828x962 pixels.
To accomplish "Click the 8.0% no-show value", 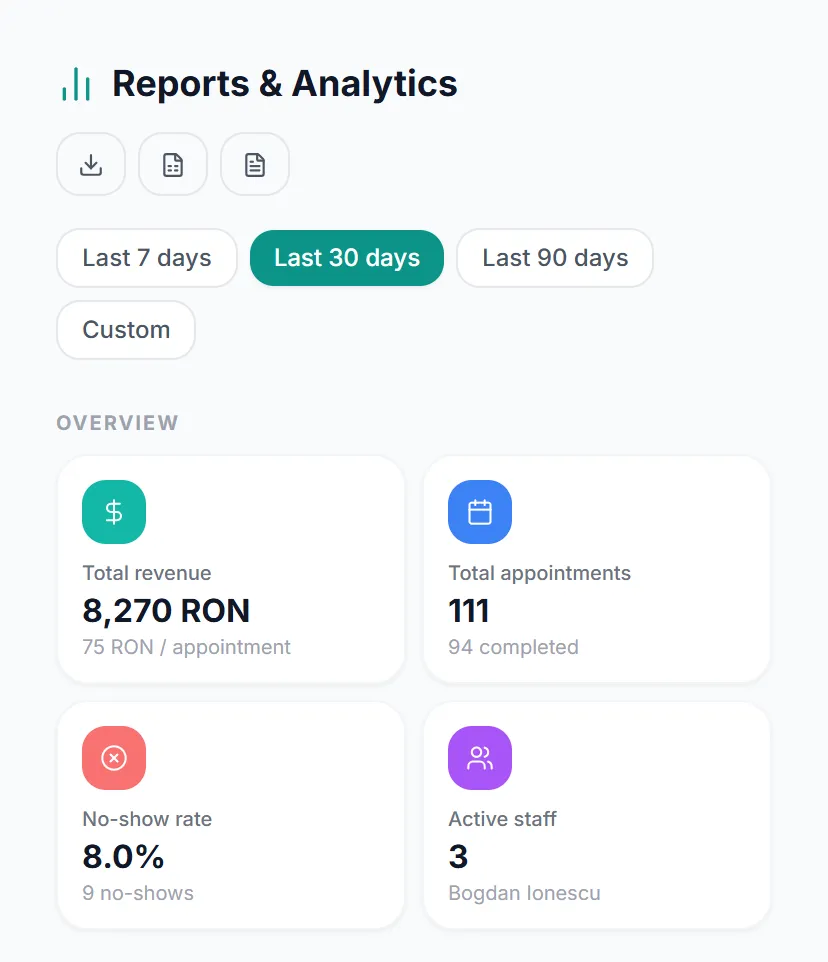I will [x=123, y=856].
